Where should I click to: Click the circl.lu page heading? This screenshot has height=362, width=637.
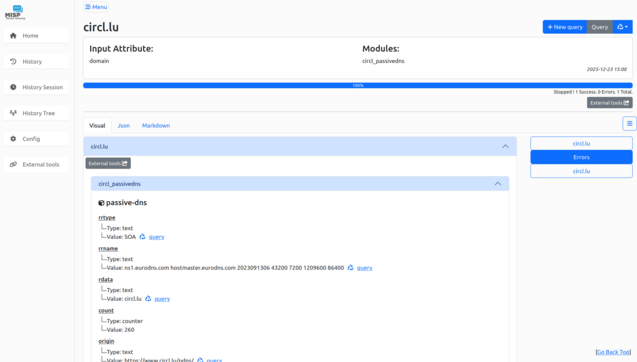(101, 27)
